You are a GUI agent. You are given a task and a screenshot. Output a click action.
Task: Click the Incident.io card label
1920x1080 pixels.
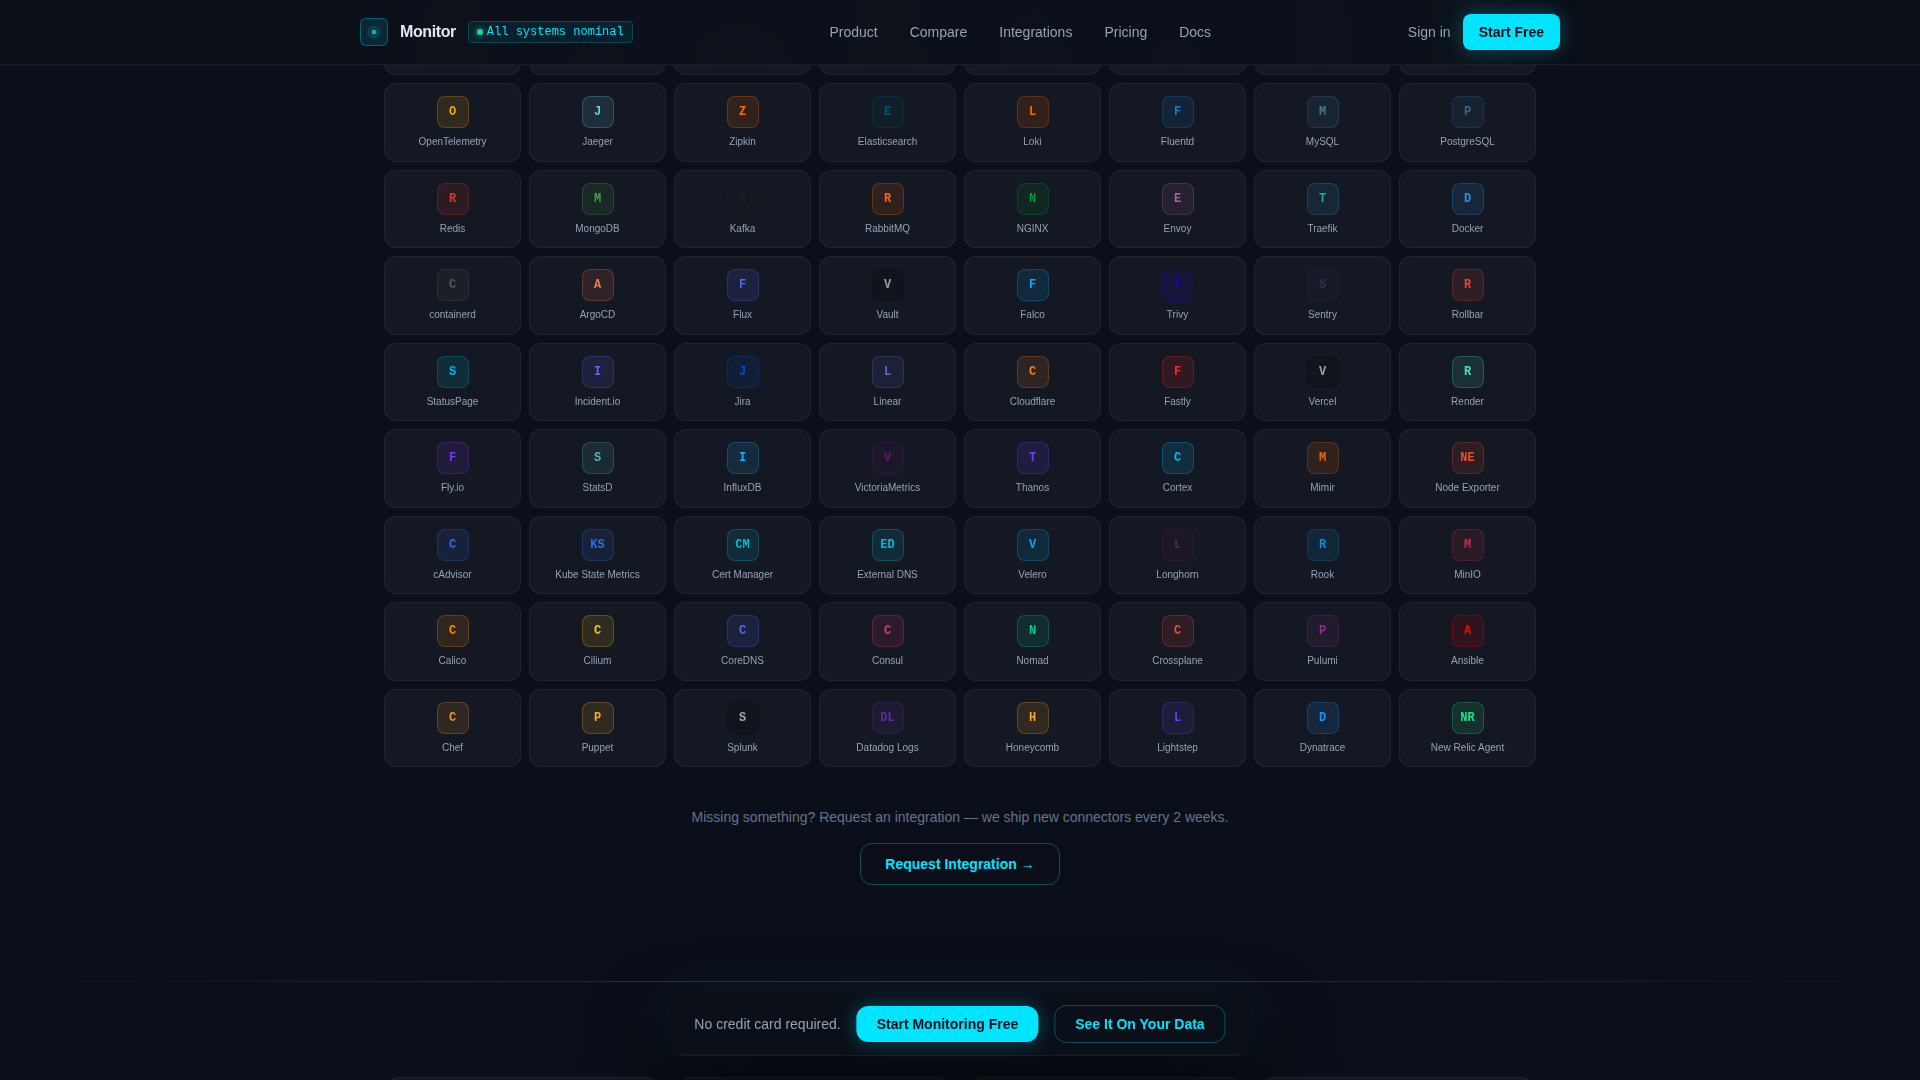(597, 402)
